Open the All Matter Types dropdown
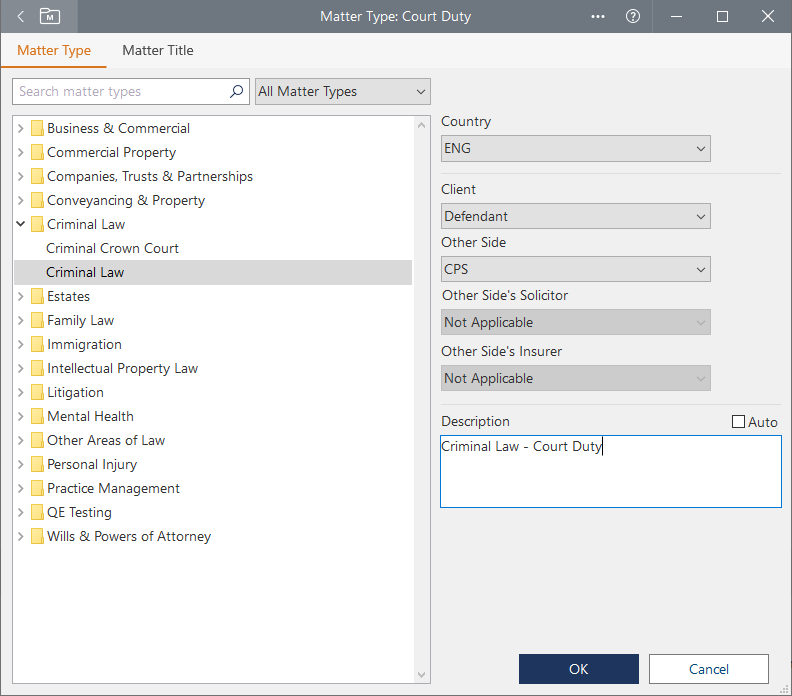The image size is (792, 696). click(342, 91)
